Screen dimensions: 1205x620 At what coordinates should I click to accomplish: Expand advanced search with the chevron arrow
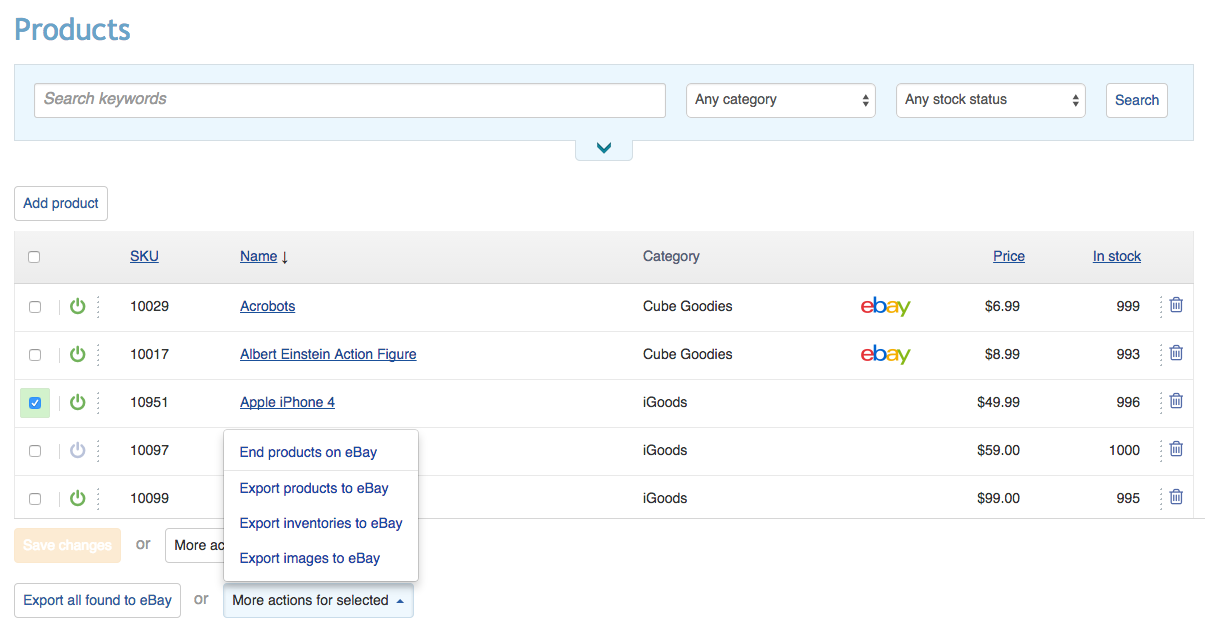603,148
